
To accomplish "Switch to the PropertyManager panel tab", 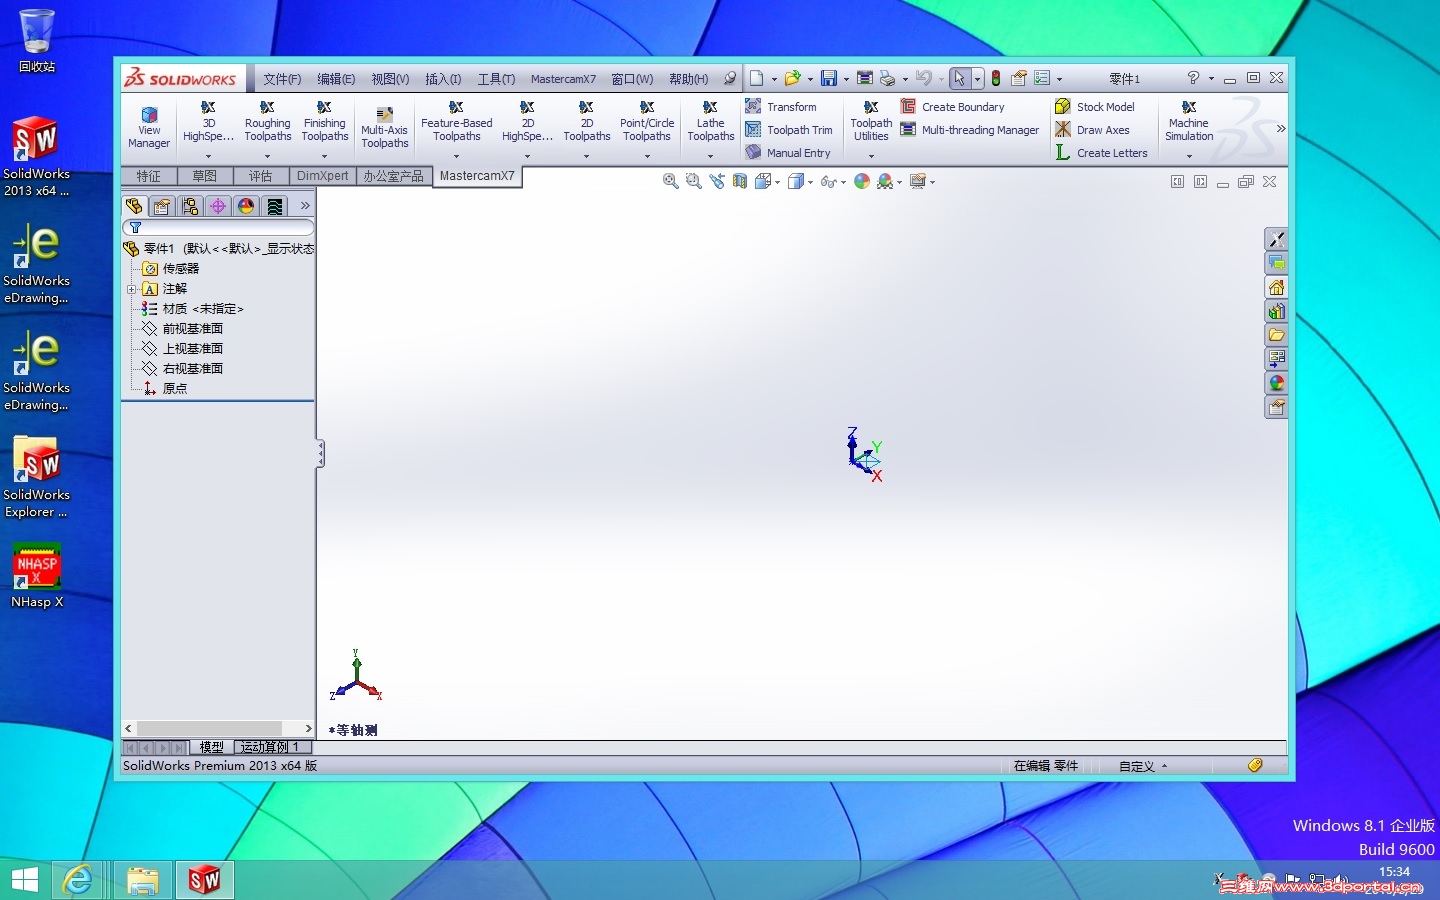I will point(162,206).
